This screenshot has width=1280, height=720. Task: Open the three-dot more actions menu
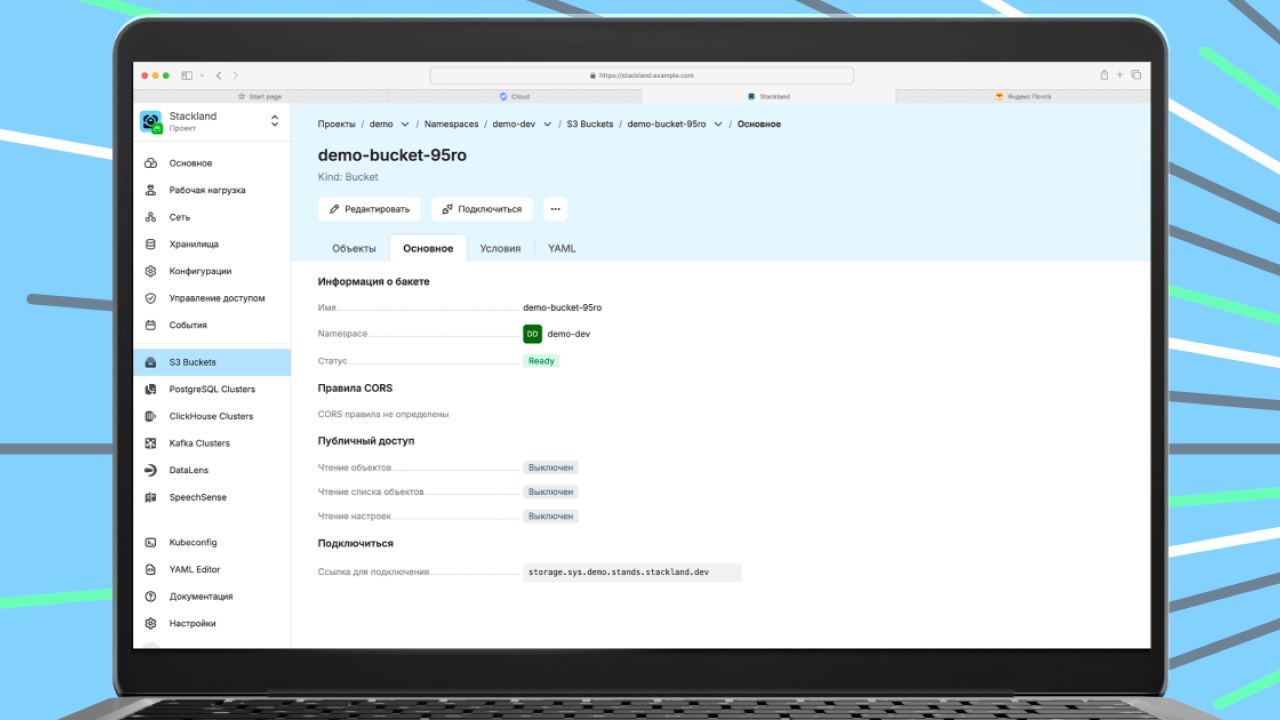(x=555, y=209)
